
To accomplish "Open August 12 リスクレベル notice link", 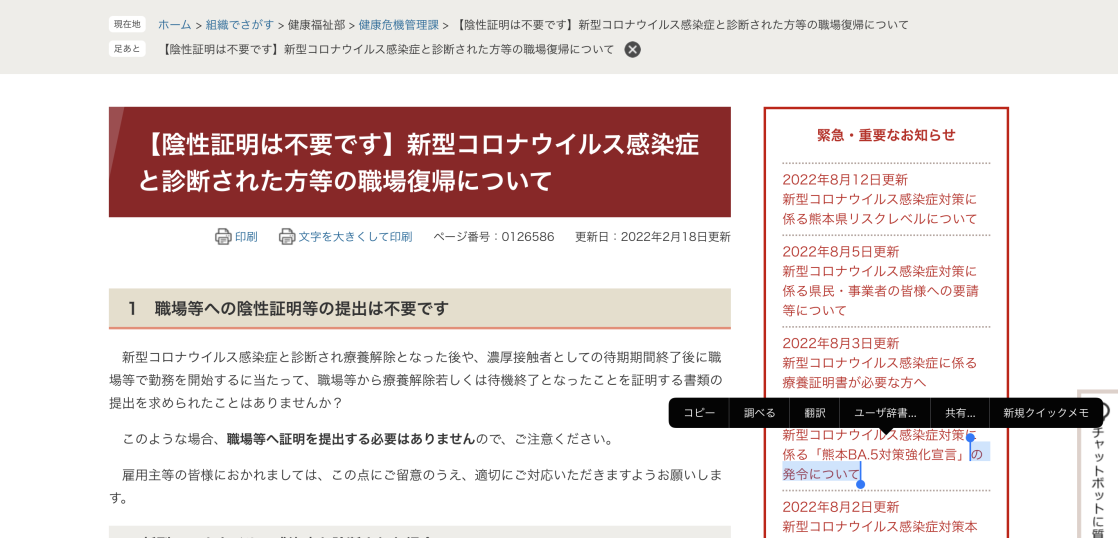I will (879, 209).
